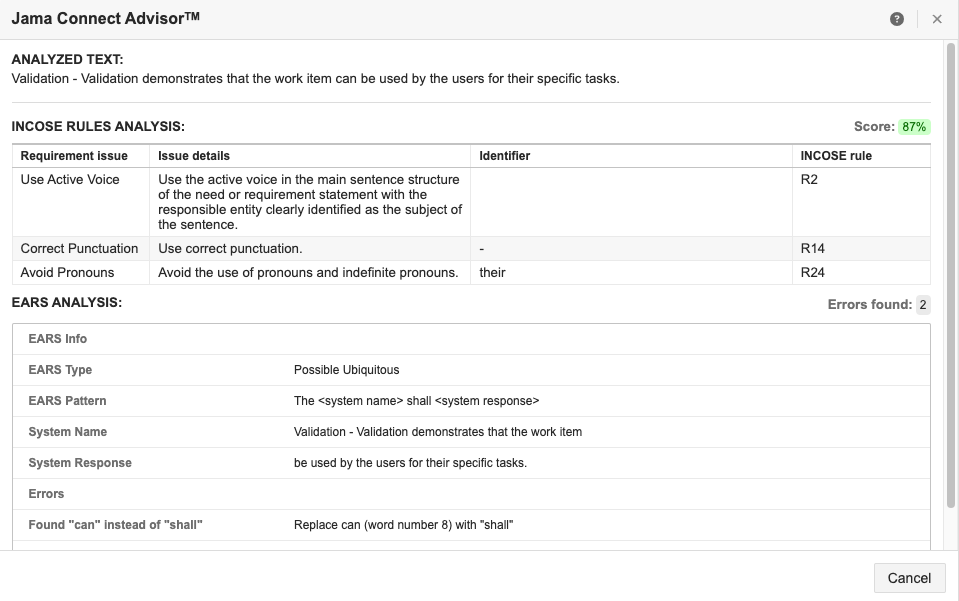Click the R14 rule cell

(812, 248)
